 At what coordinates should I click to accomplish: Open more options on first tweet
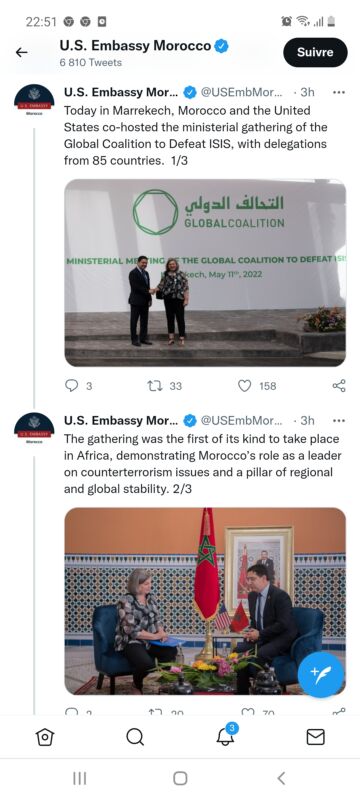[339, 92]
